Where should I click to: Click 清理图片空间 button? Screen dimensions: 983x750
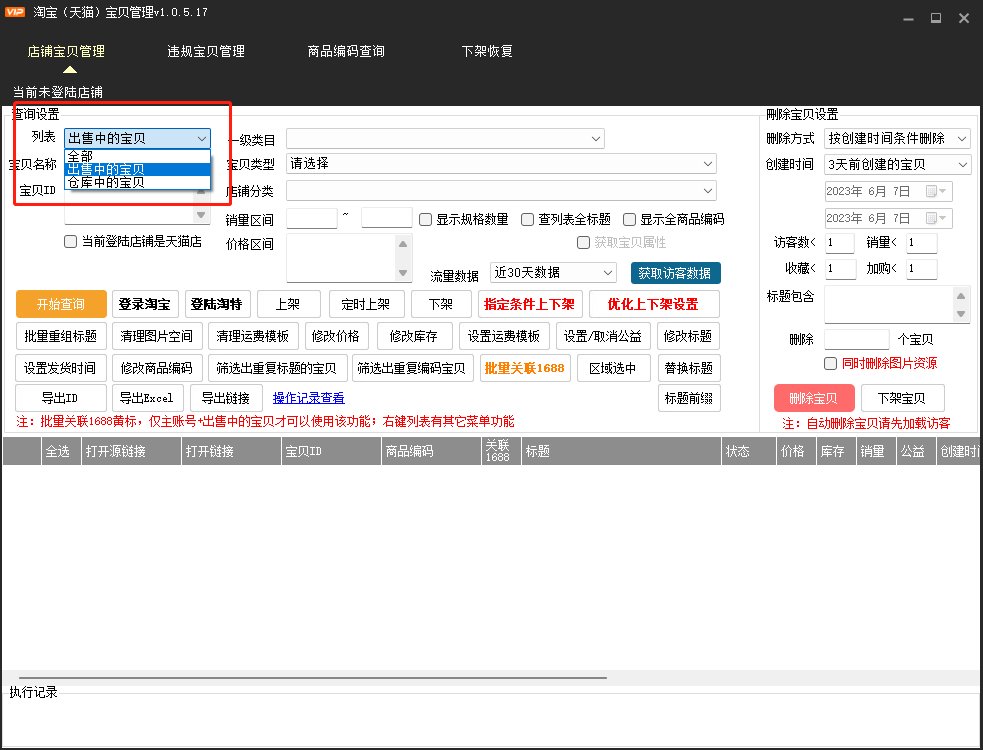(x=157, y=336)
